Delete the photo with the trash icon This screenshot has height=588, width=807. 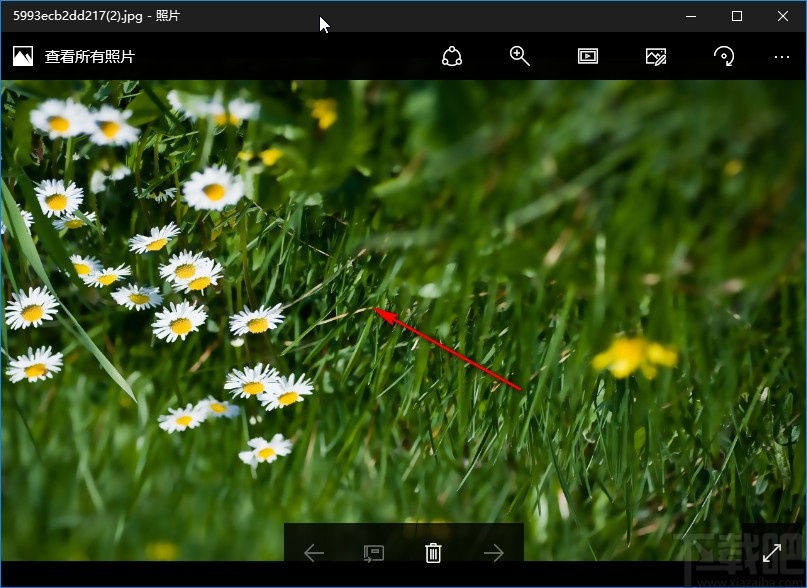(x=433, y=553)
